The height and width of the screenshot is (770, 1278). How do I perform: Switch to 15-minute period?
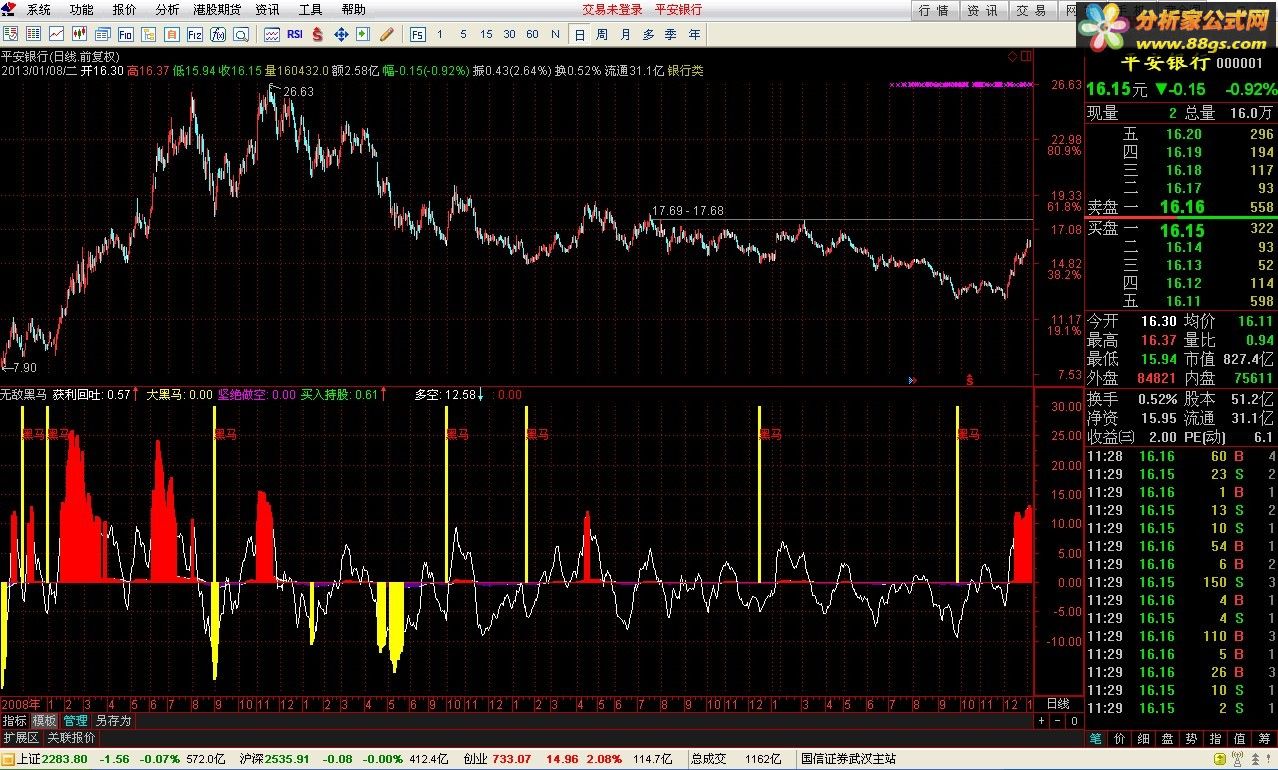486,34
